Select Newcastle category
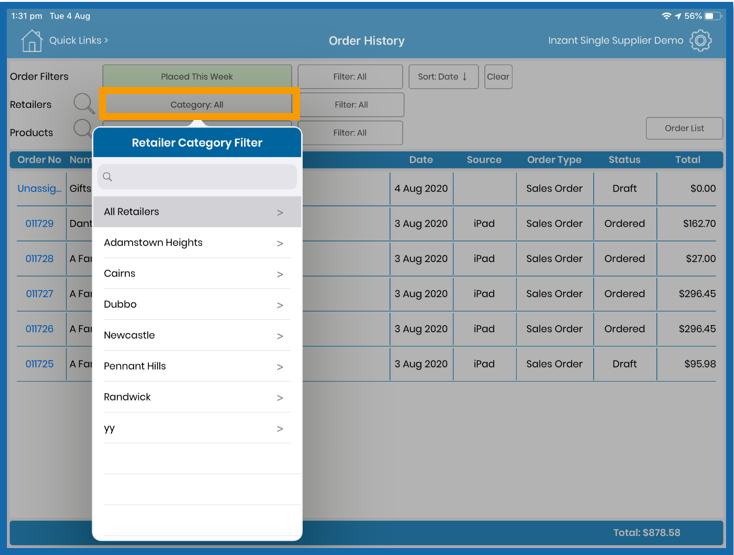The height and width of the screenshot is (555, 734). (197, 336)
